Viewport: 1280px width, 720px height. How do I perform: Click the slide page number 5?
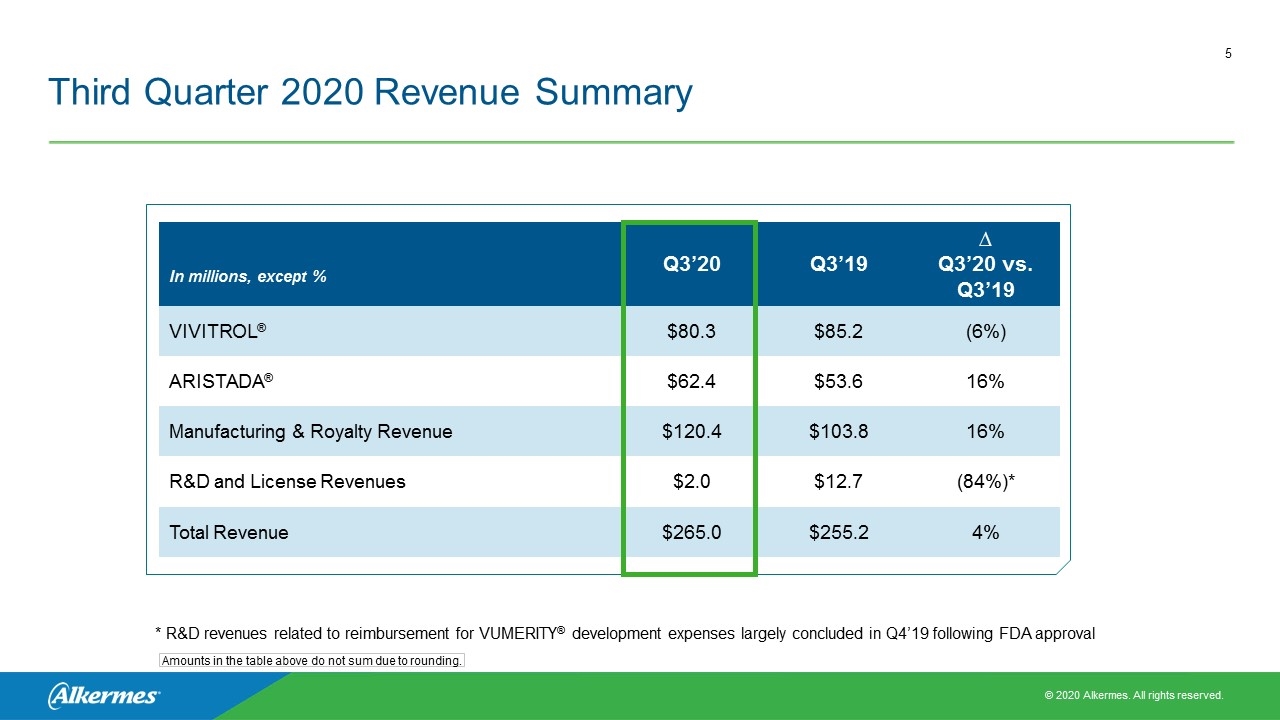point(1228,54)
